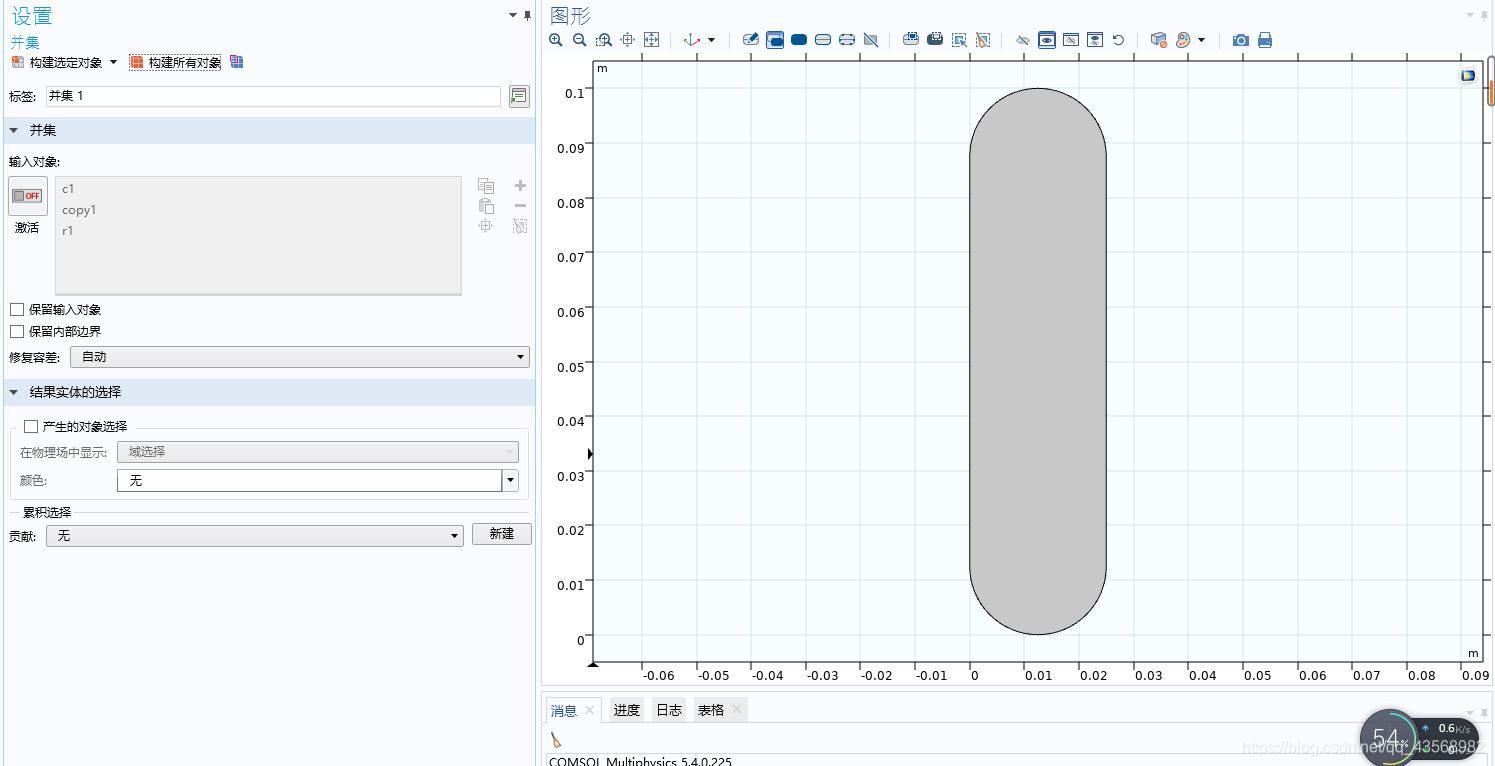Click the blue geometry icon beside Build All
This screenshot has height=766, width=1495.
coord(237,62)
